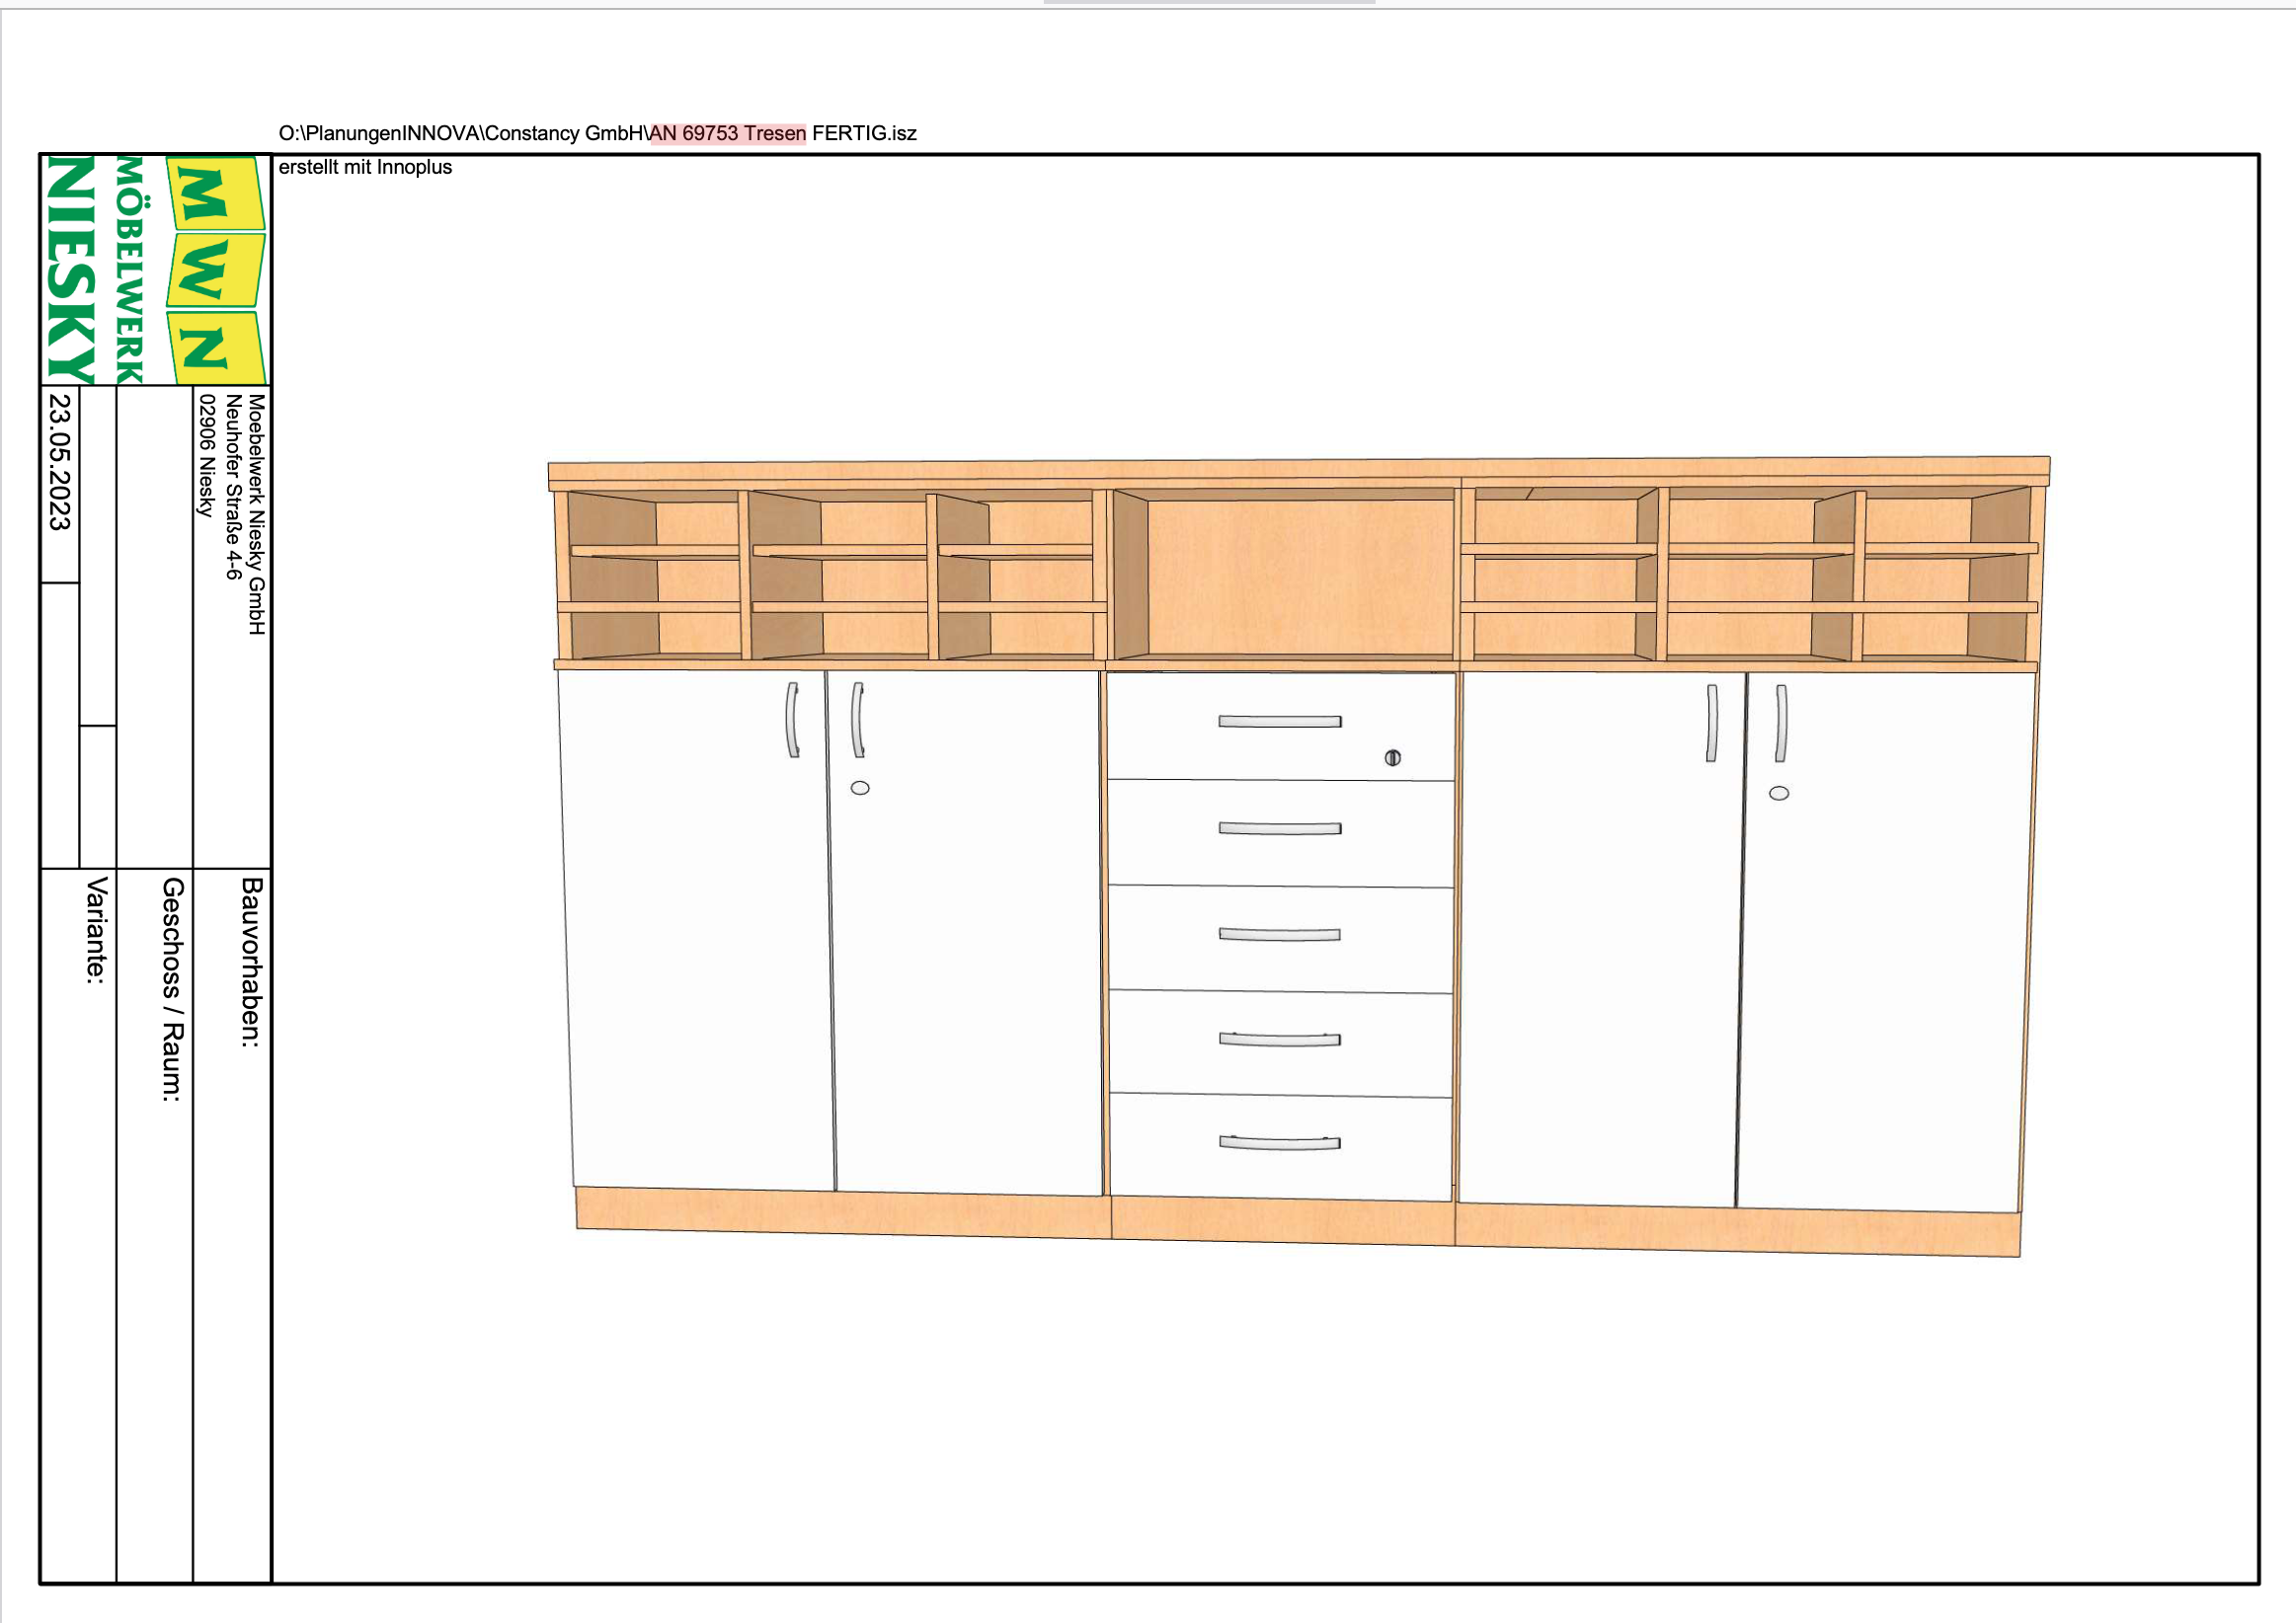
Task: Click the cylinder lock on the top drawer
Action: [x=1393, y=758]
